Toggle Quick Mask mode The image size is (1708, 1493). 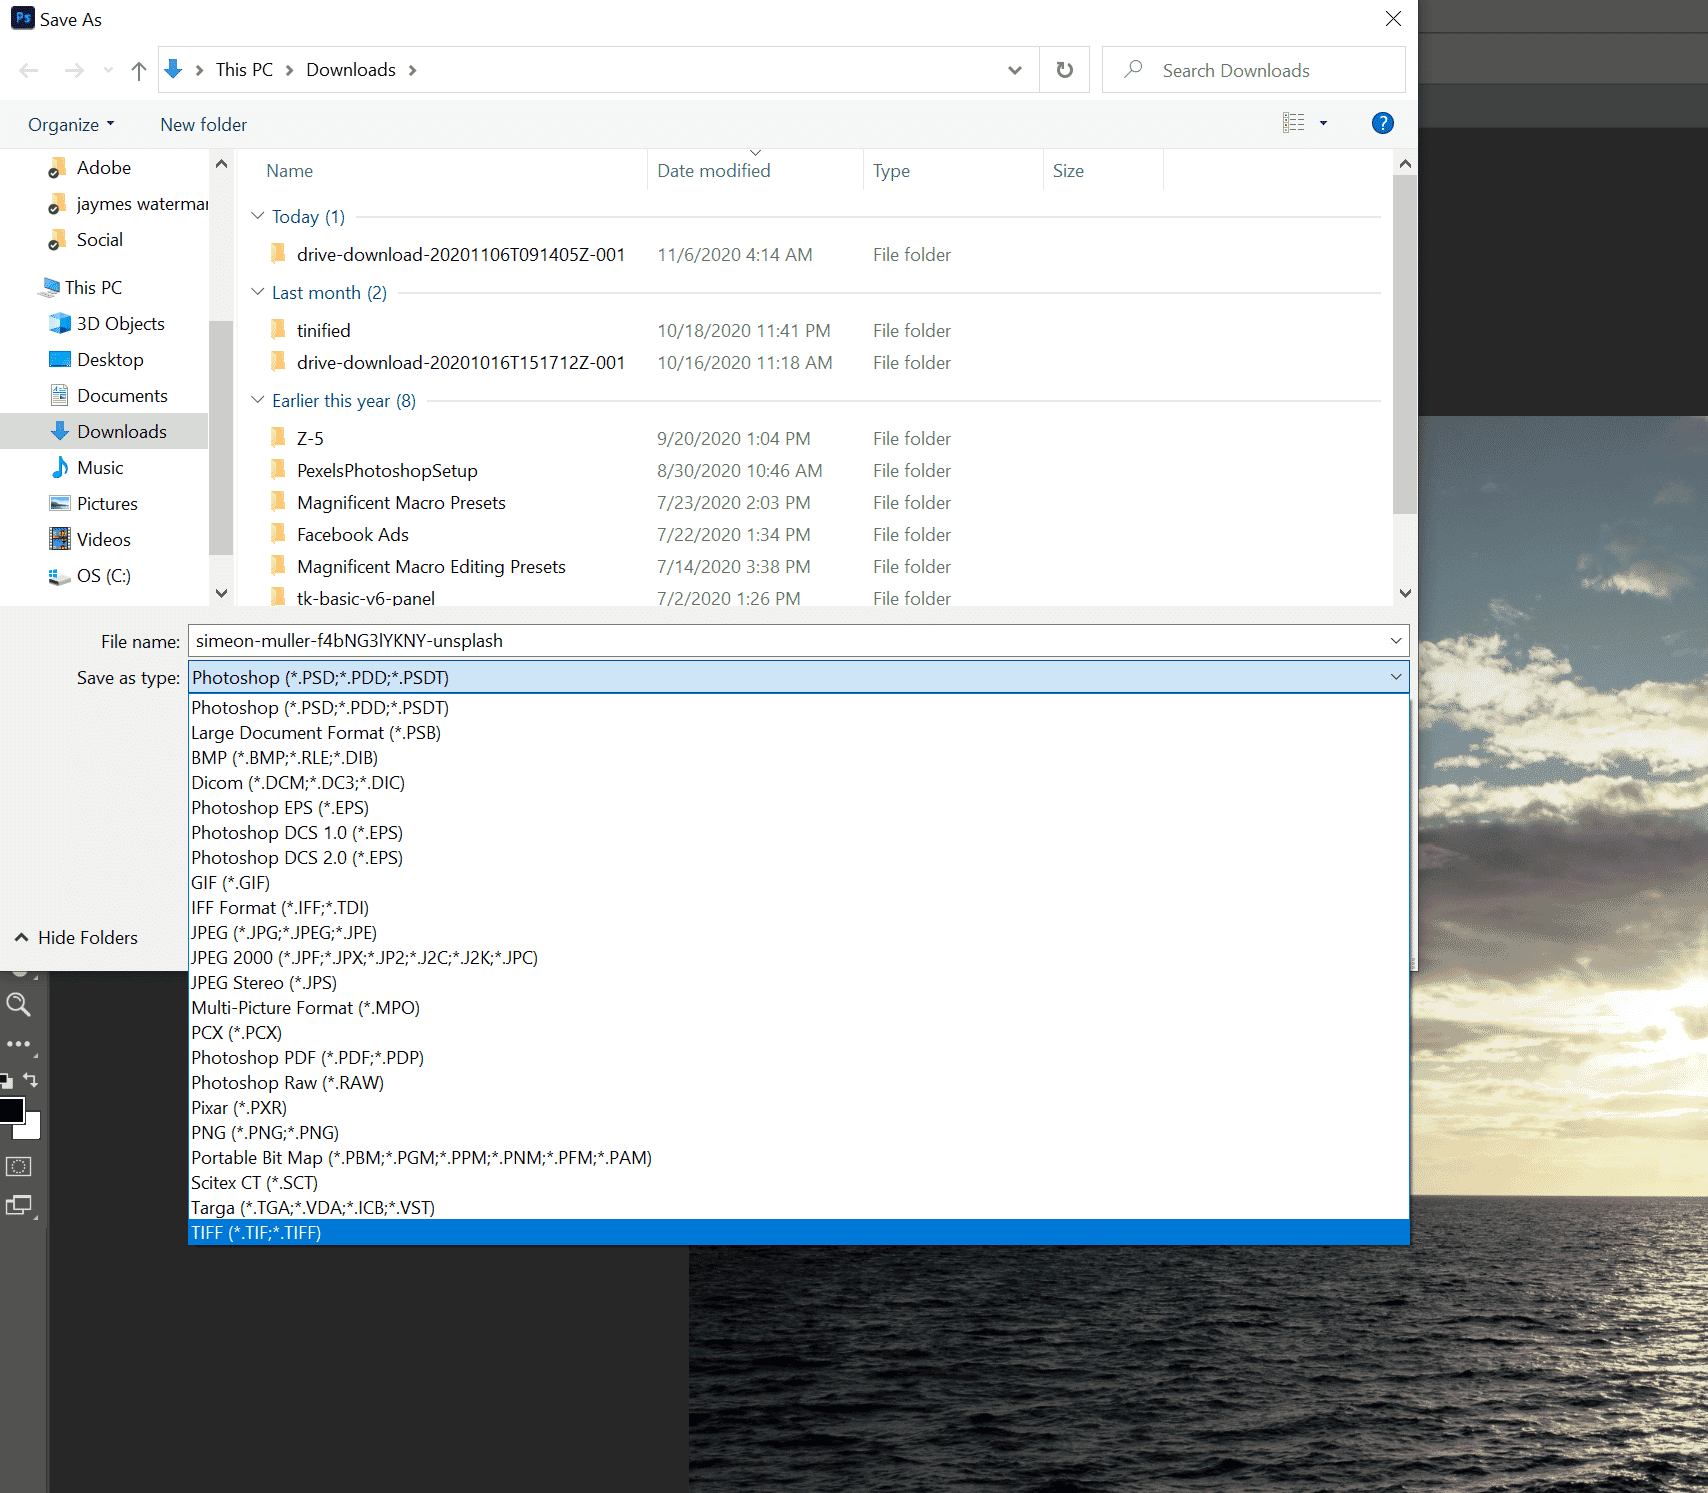point(18,1164)
